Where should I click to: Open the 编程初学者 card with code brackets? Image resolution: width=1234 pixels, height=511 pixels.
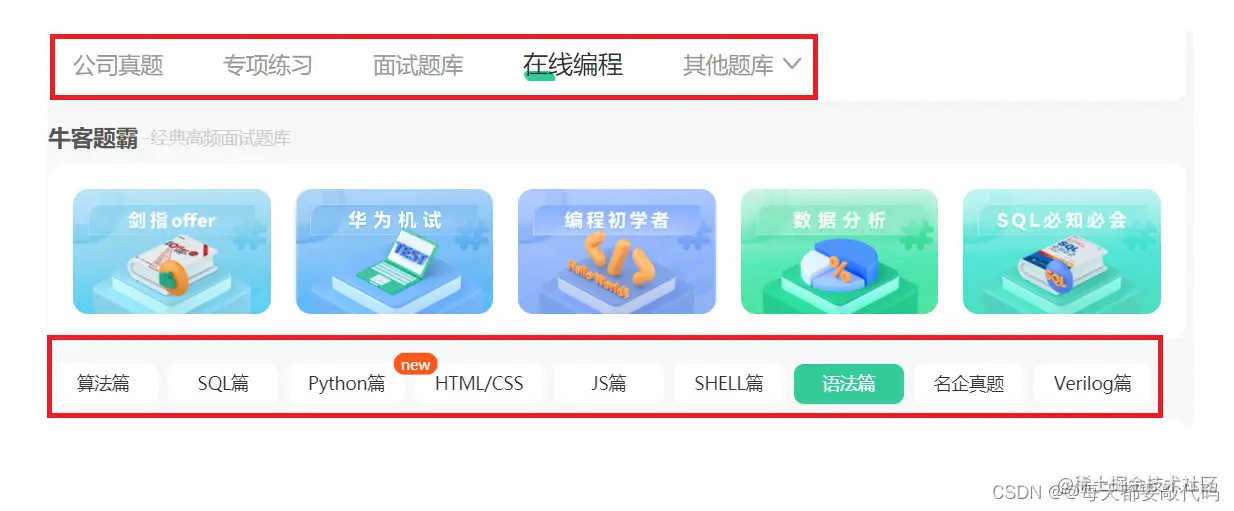(x=617, y=251)
